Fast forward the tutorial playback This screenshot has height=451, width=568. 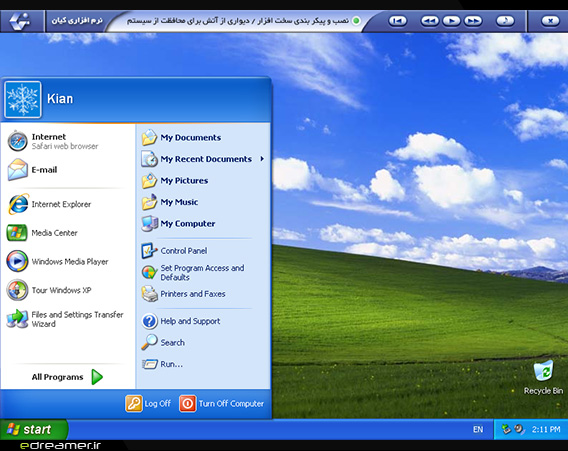[x=473, y=21]
